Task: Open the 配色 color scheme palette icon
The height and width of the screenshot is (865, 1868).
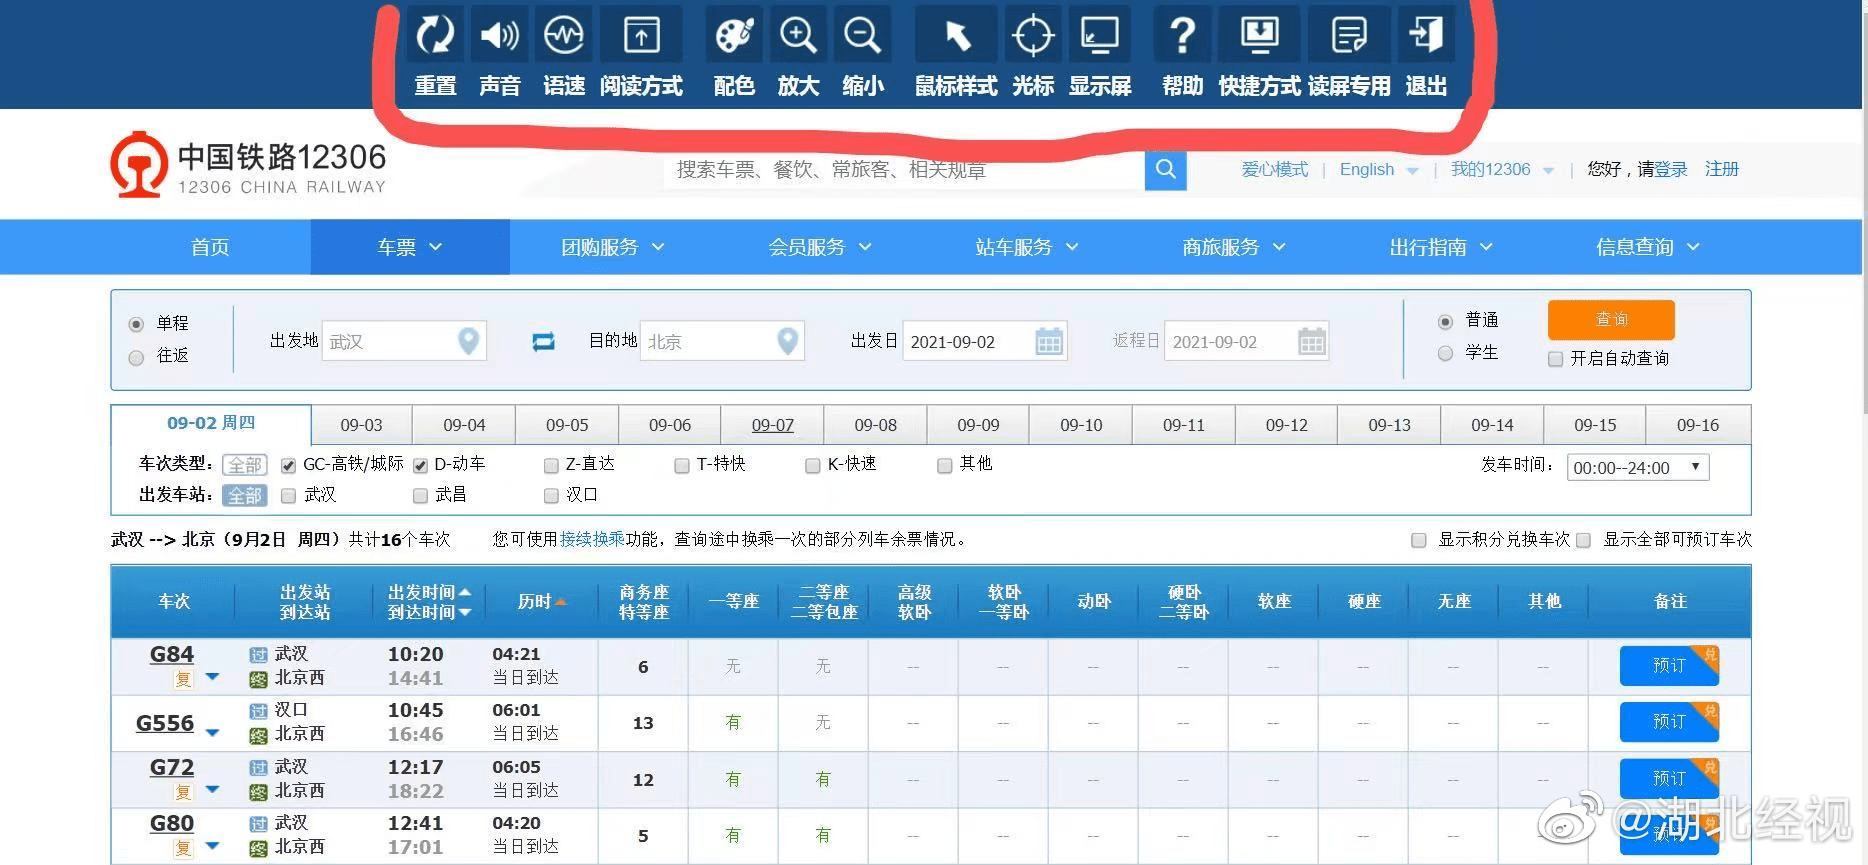Action: click(734, 37)
